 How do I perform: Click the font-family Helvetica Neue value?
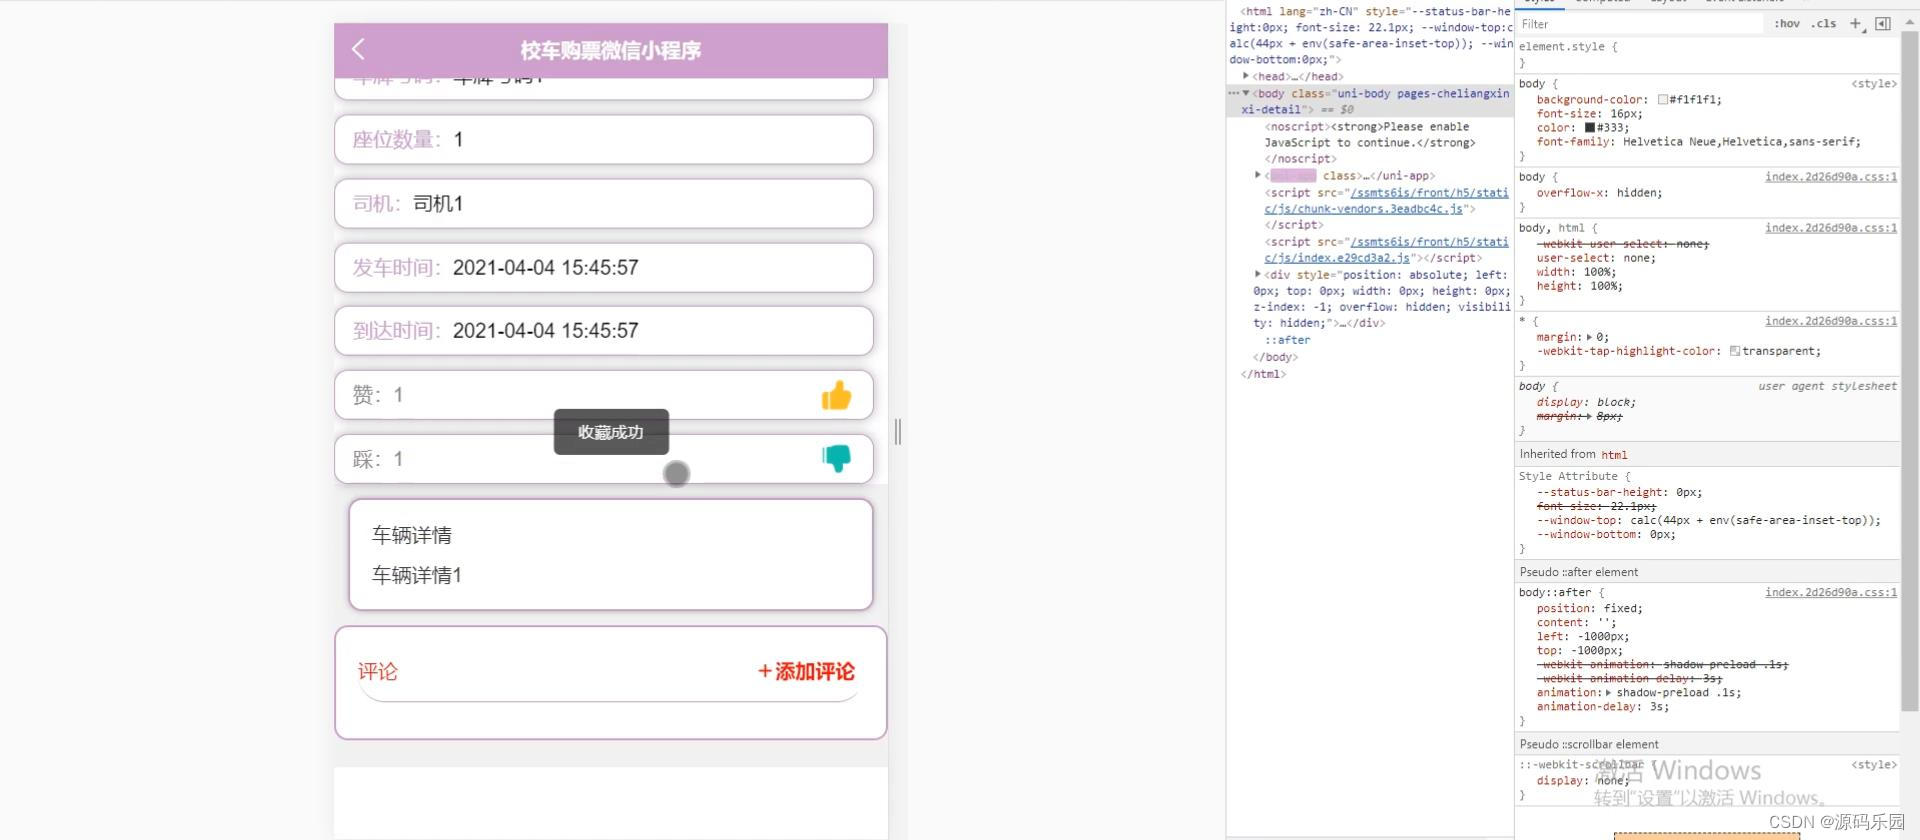tap(1741, 142)
